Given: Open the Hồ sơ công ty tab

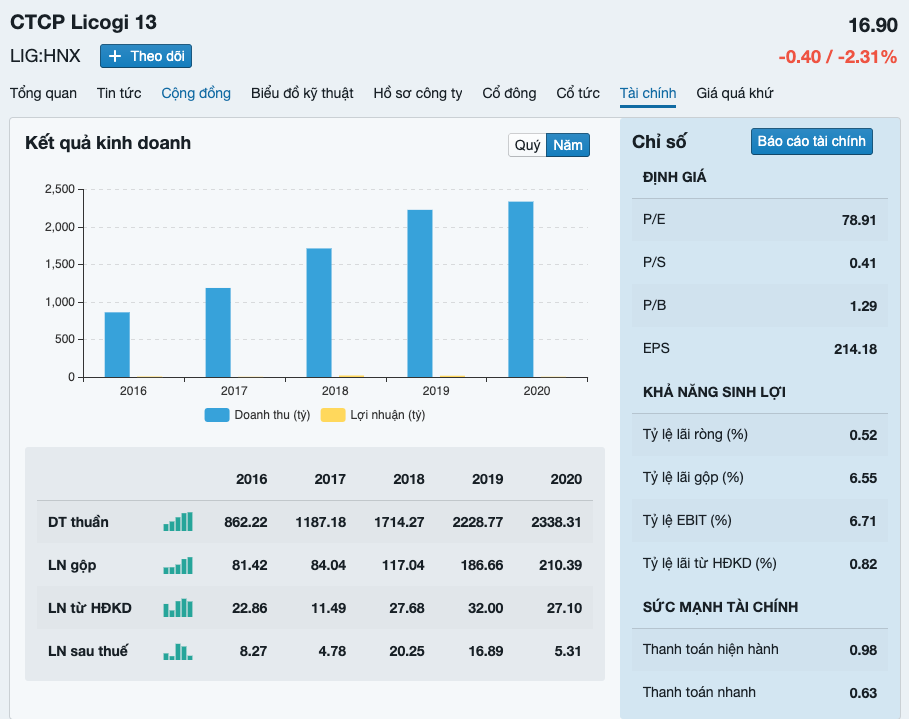Looking at the screenshot, I should (x=418, y=93).
